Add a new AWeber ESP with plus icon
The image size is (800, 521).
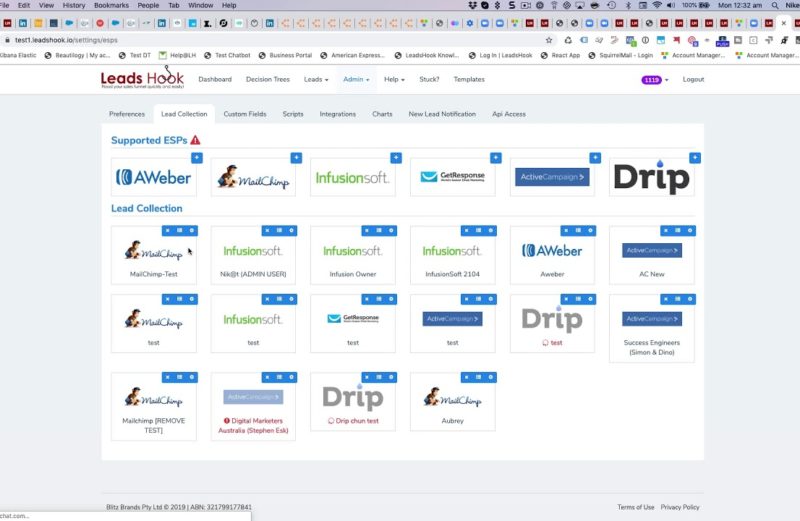pos(197,158)
